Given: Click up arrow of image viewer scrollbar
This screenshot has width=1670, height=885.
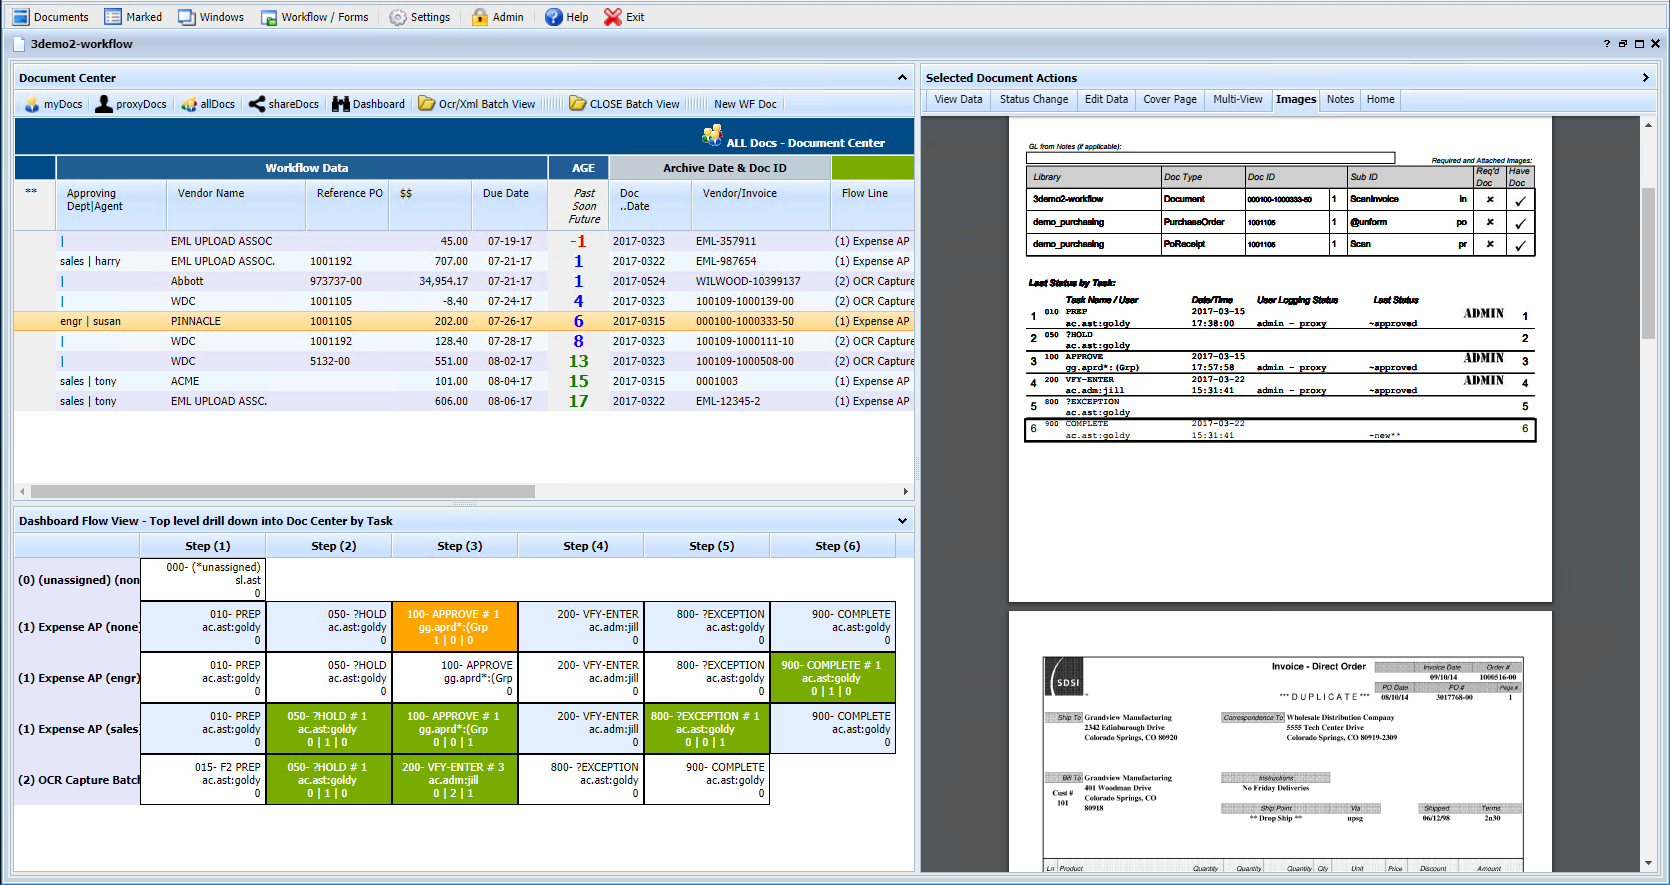Looking at the screenshot, I should [x=1649, y=125].
